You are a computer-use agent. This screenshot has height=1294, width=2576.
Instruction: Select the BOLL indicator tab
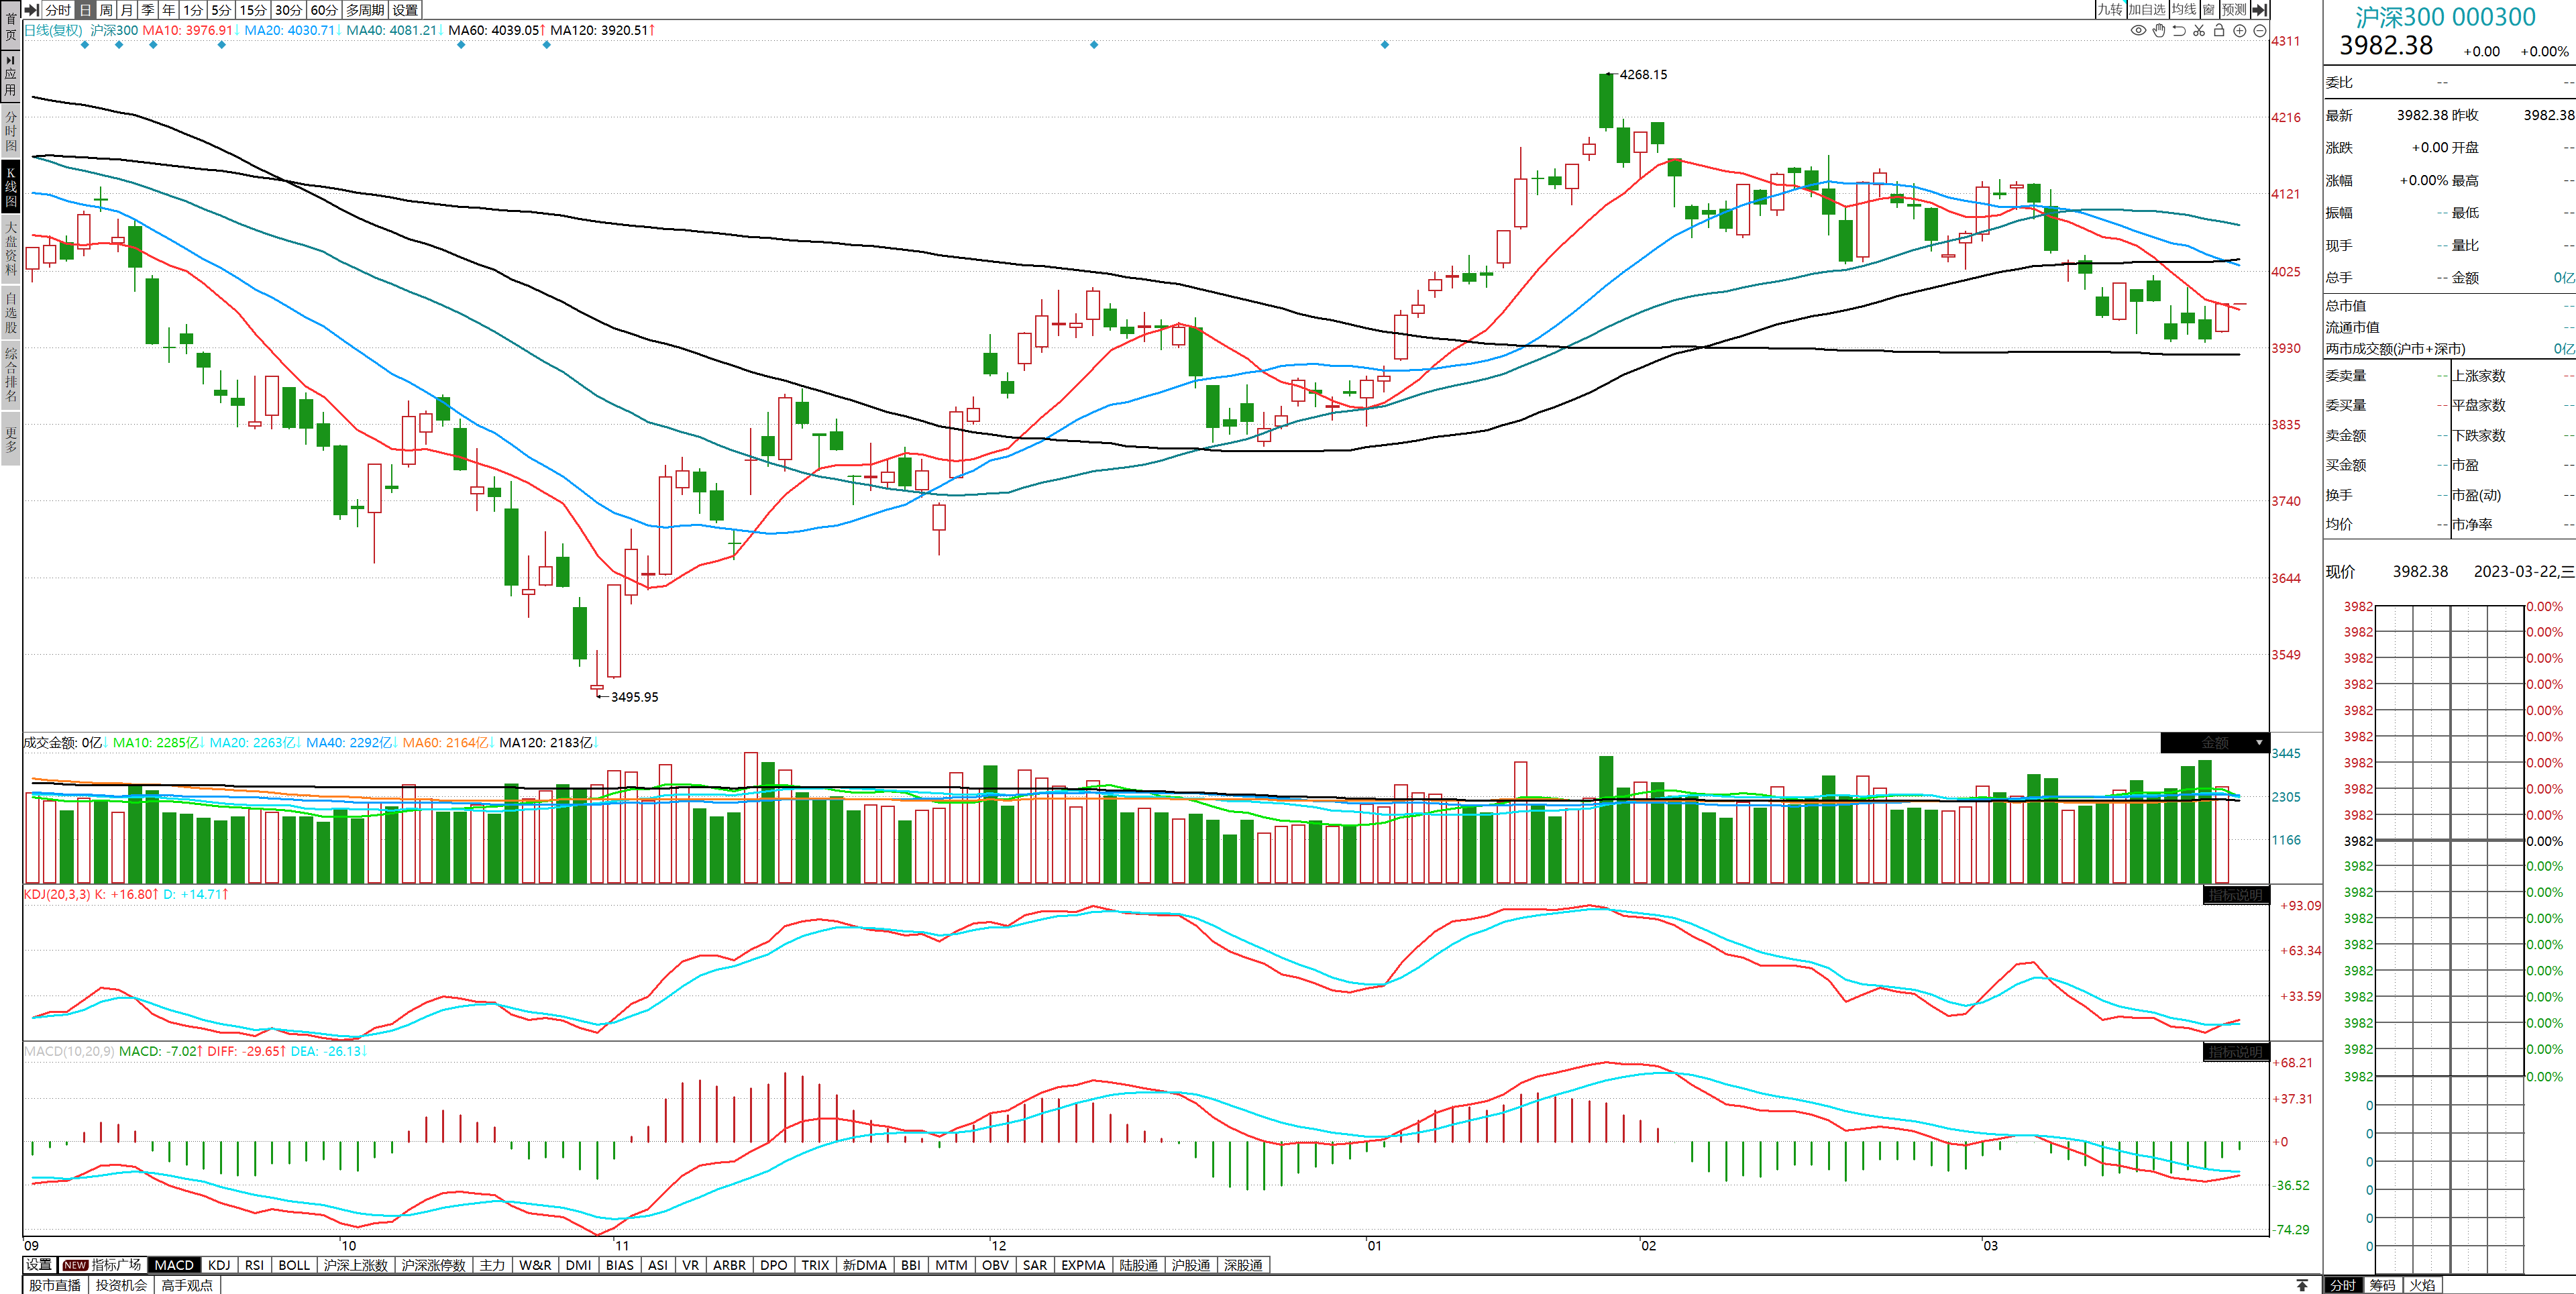point(294,1265)
